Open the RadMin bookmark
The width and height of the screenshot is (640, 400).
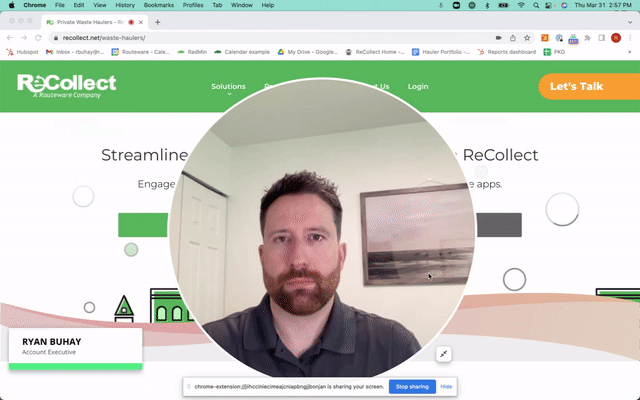pyautogui.click(x=192, y=52)
